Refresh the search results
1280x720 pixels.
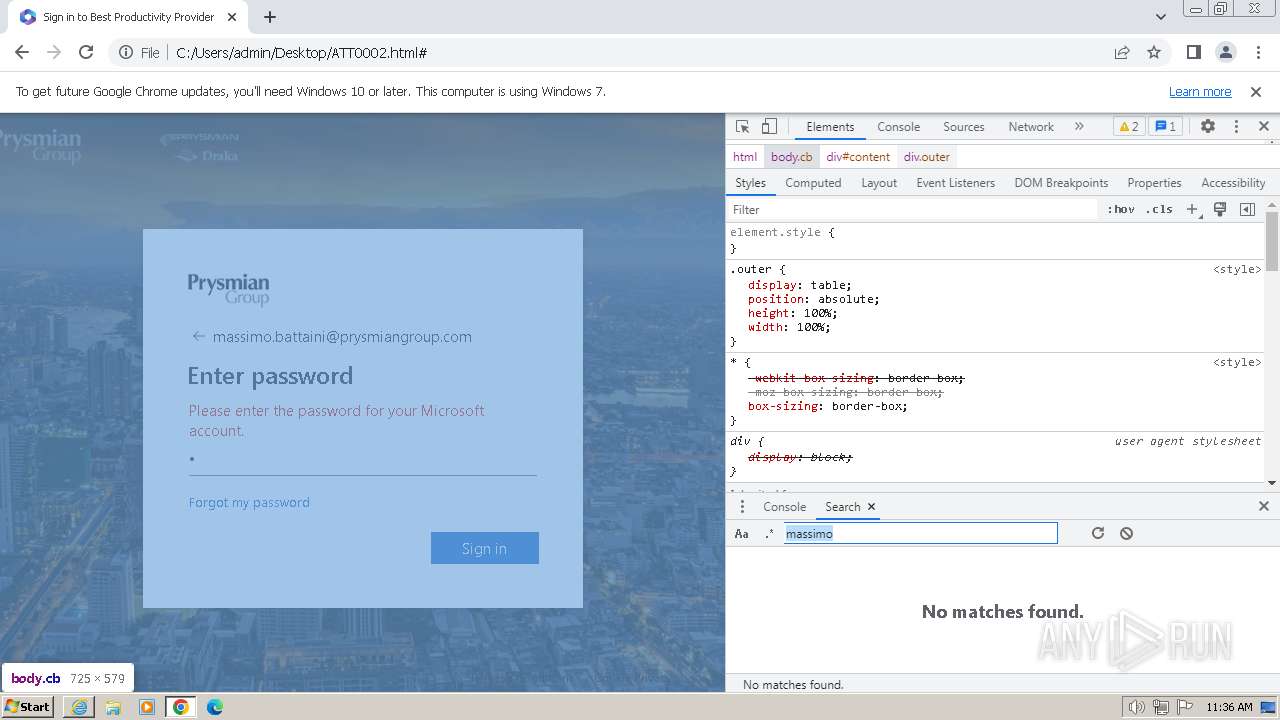pyautogui.click(x=1098, y=533)
